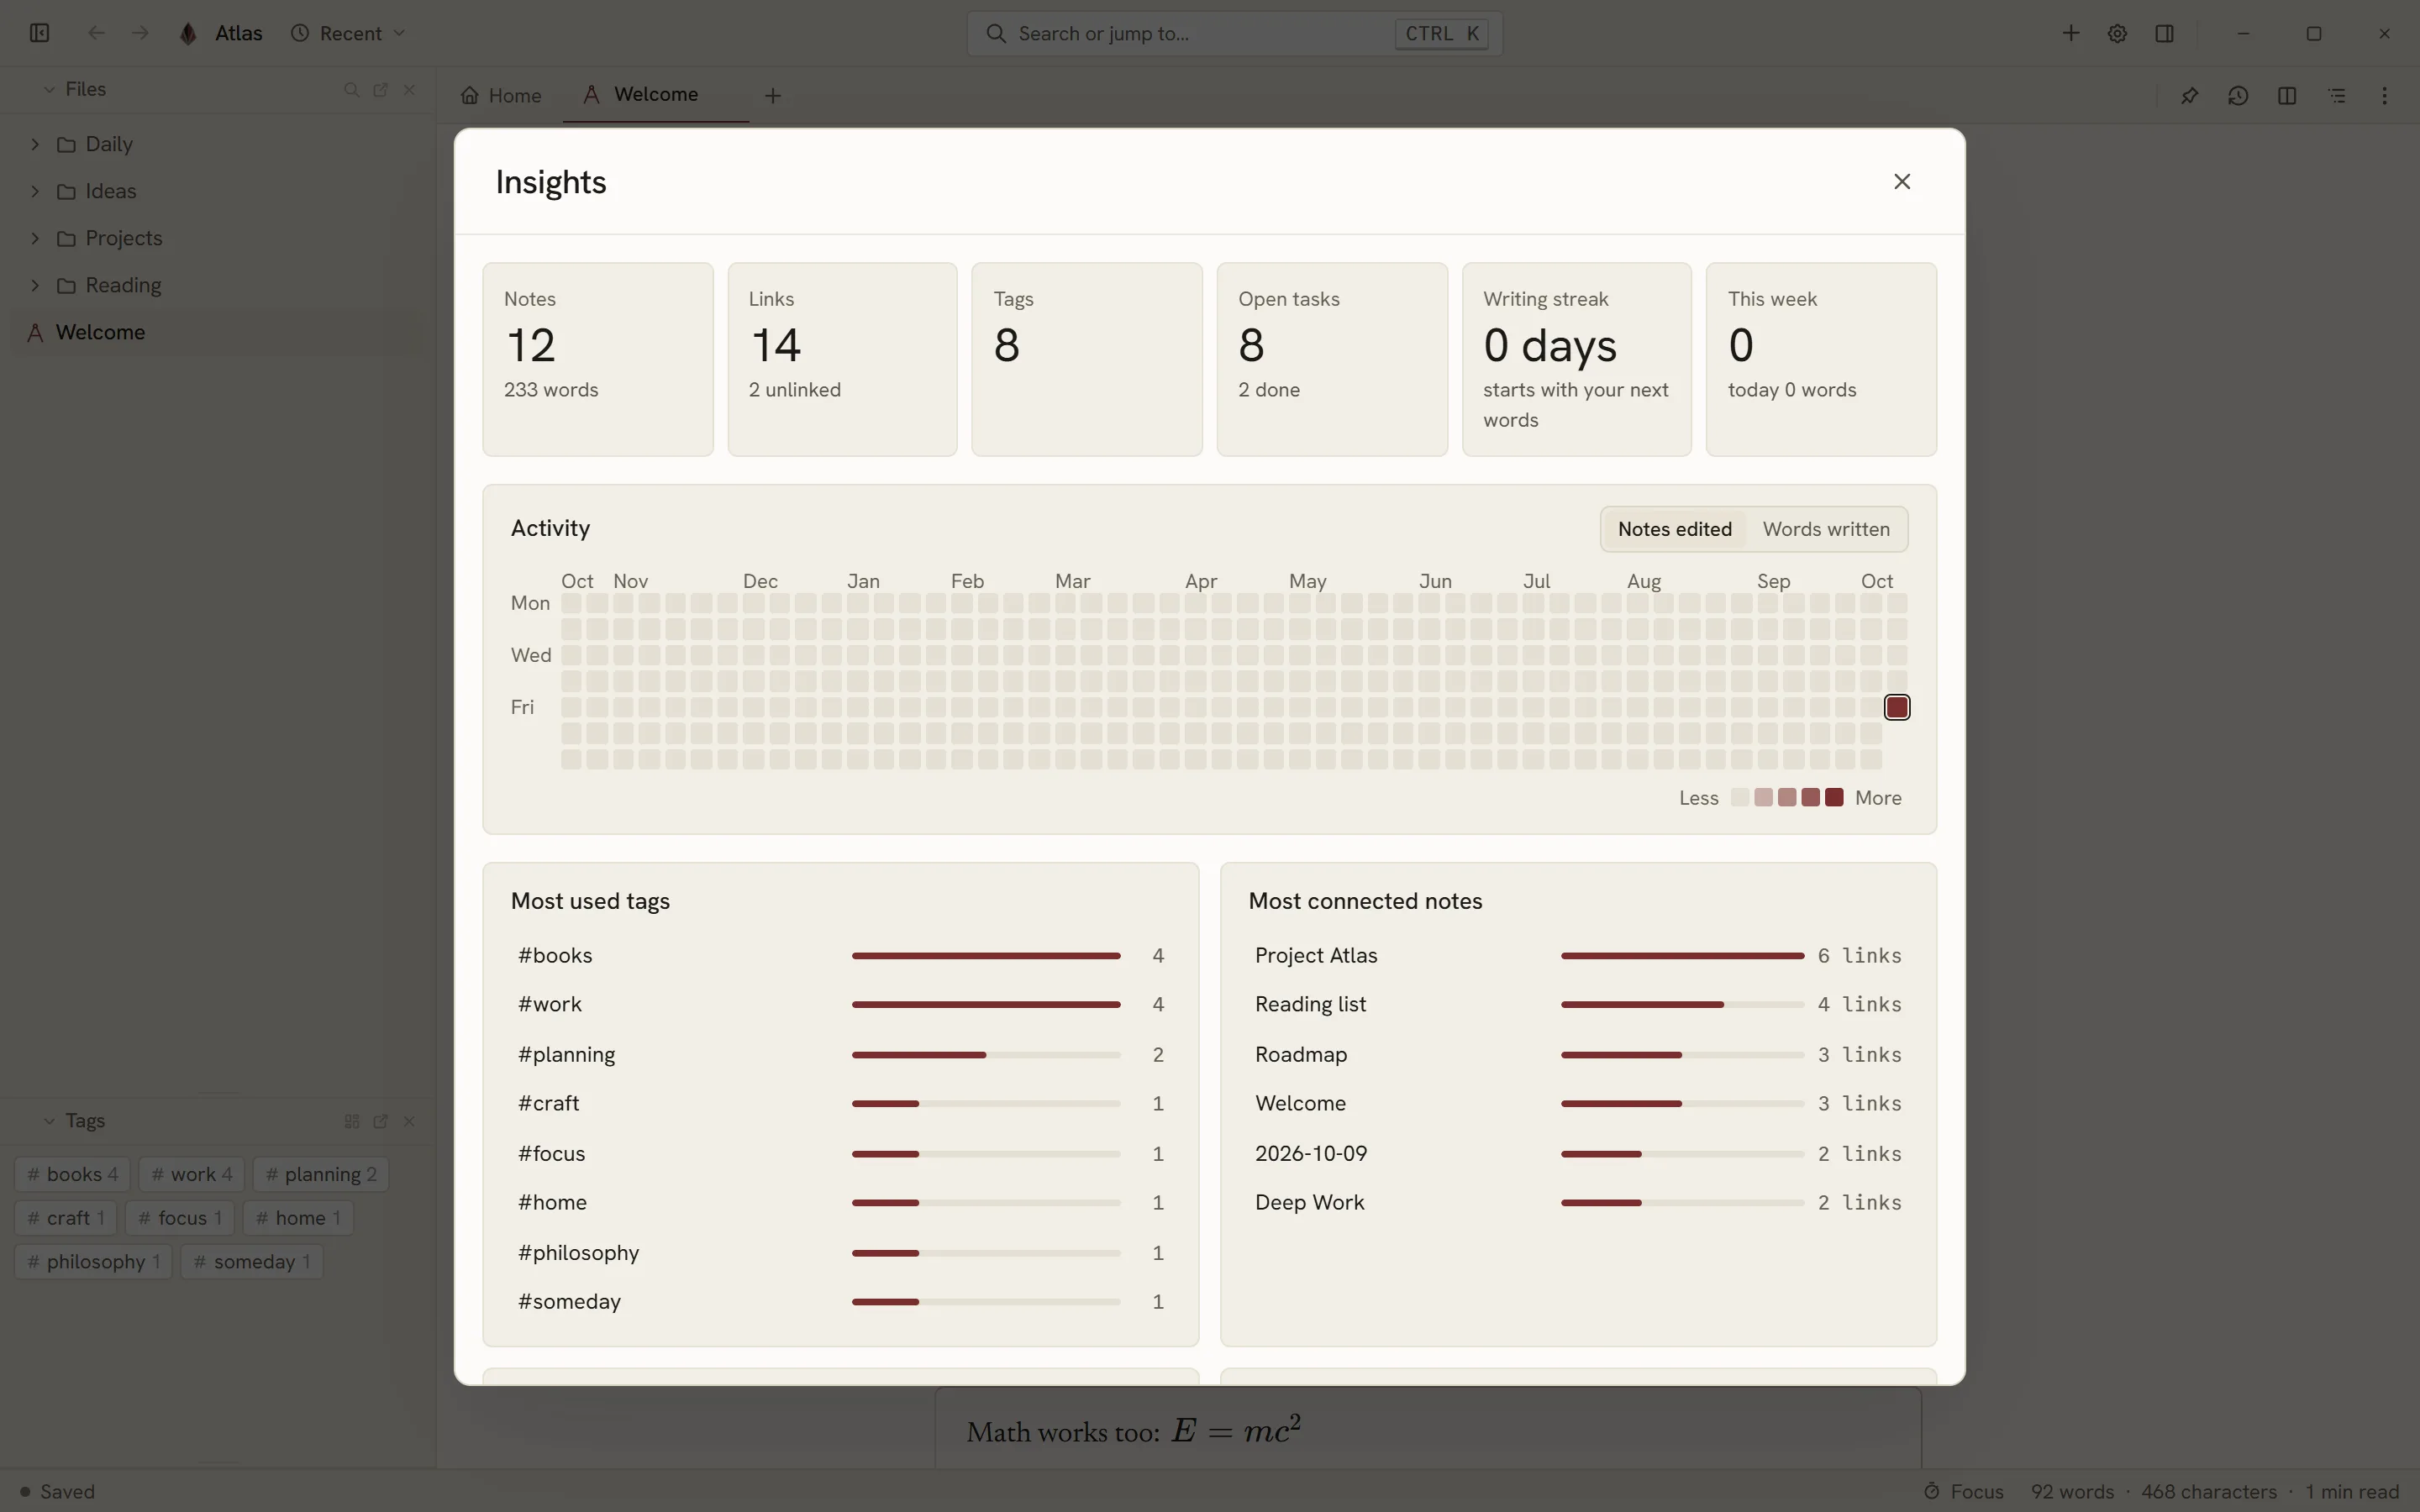The image size is (2420, 1512).
Task: Toggle Focus mode in status bar
Action: tap(1963, 1491)
